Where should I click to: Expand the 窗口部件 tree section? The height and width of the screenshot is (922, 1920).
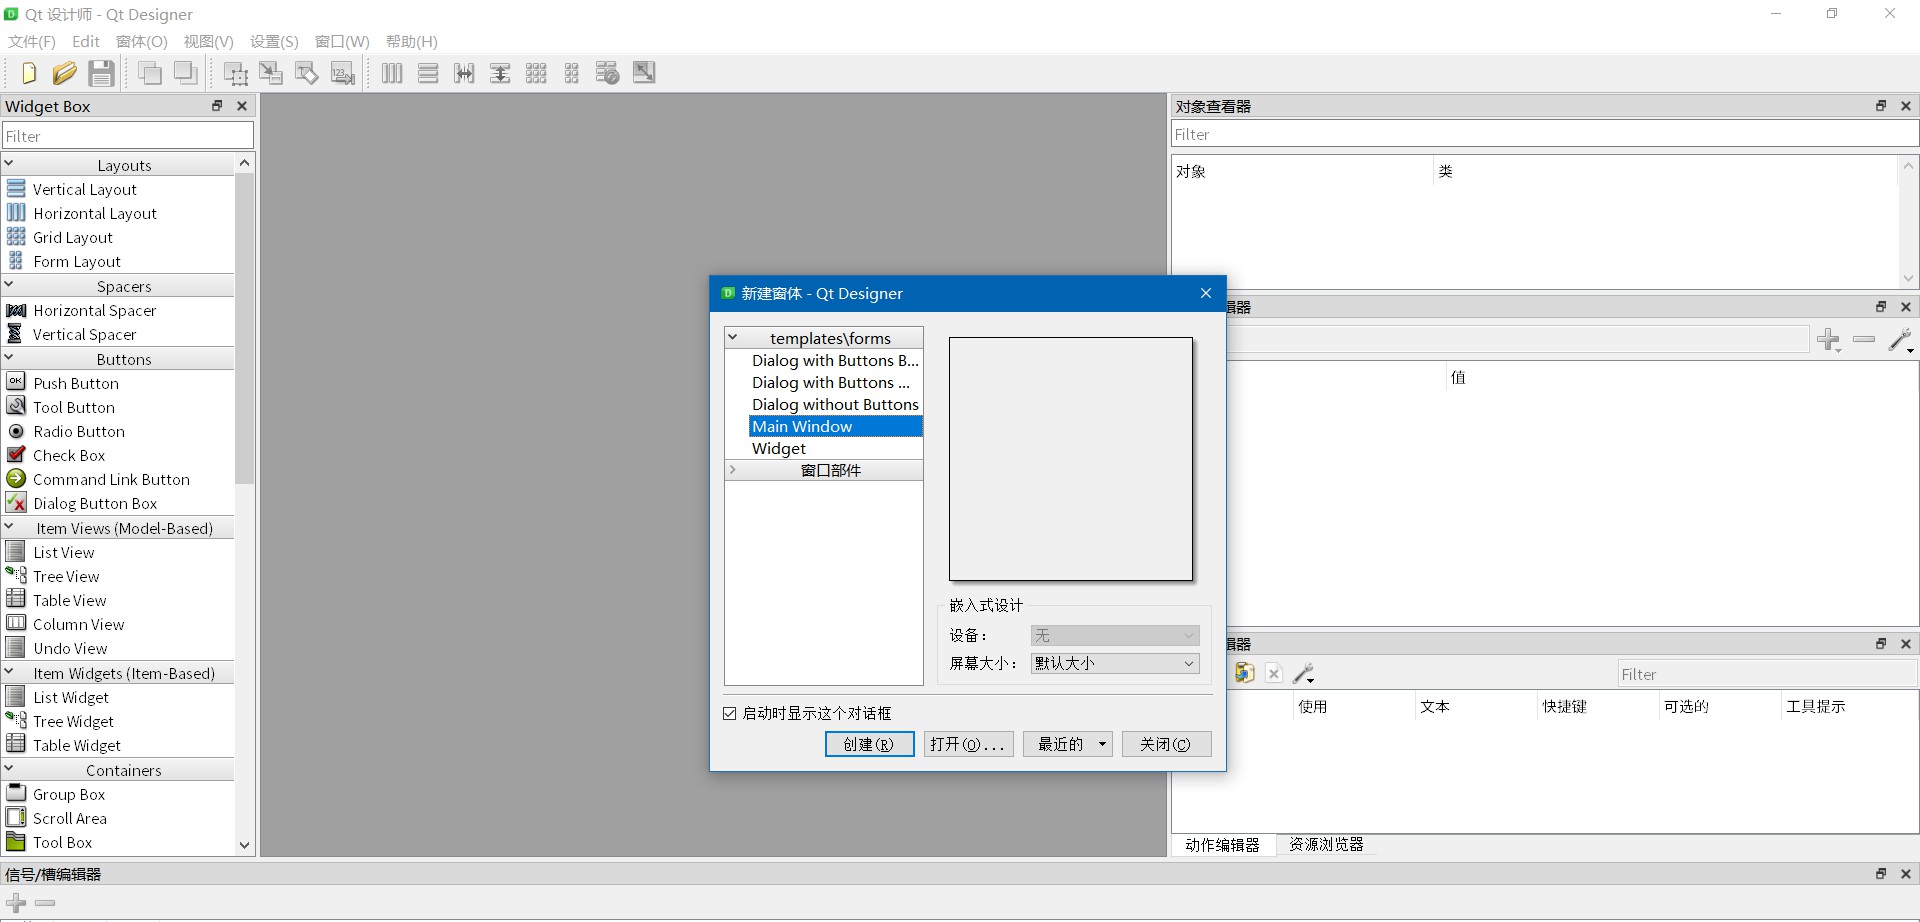pyautogui.click(x=733, y=470)
